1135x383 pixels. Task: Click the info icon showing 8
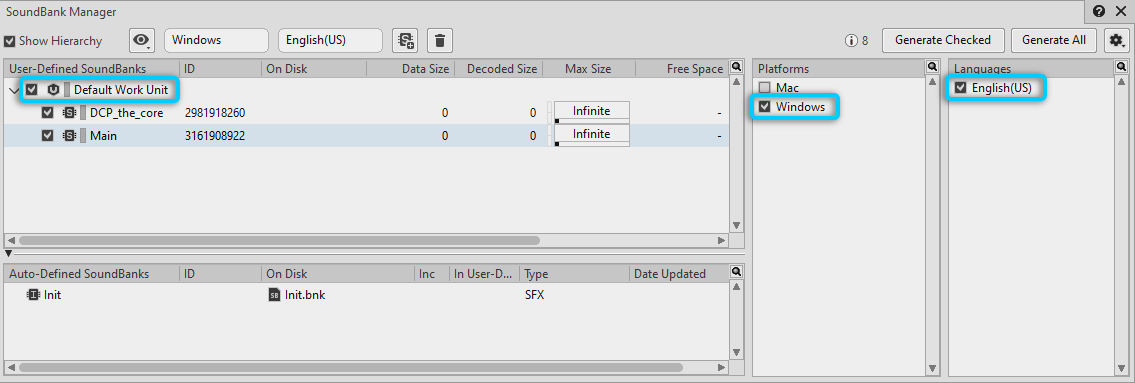click(x=851, y=41)
